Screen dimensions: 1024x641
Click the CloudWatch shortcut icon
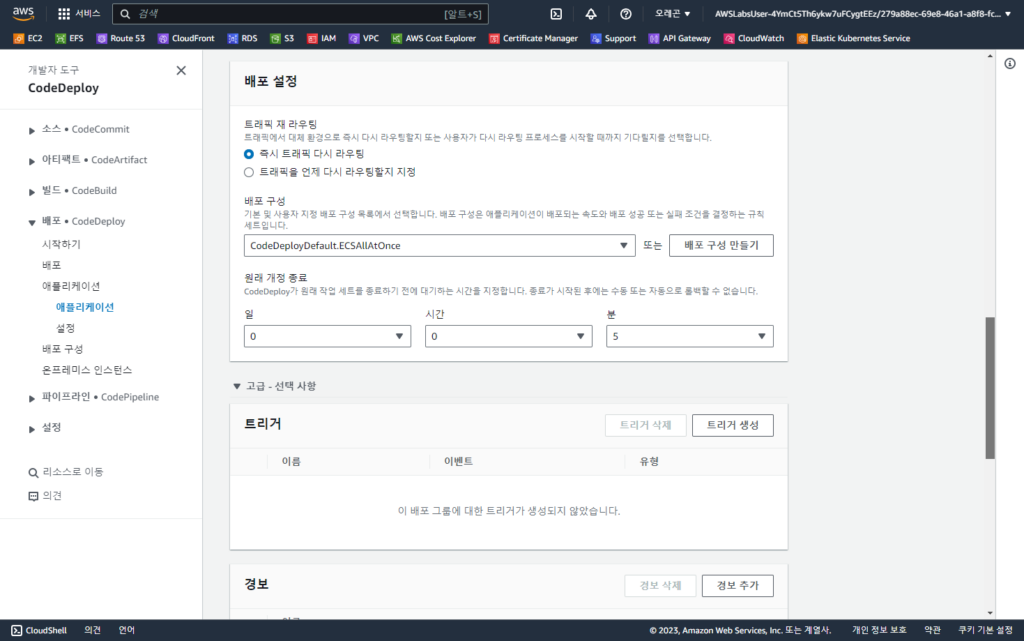click(x=729, y=39)
